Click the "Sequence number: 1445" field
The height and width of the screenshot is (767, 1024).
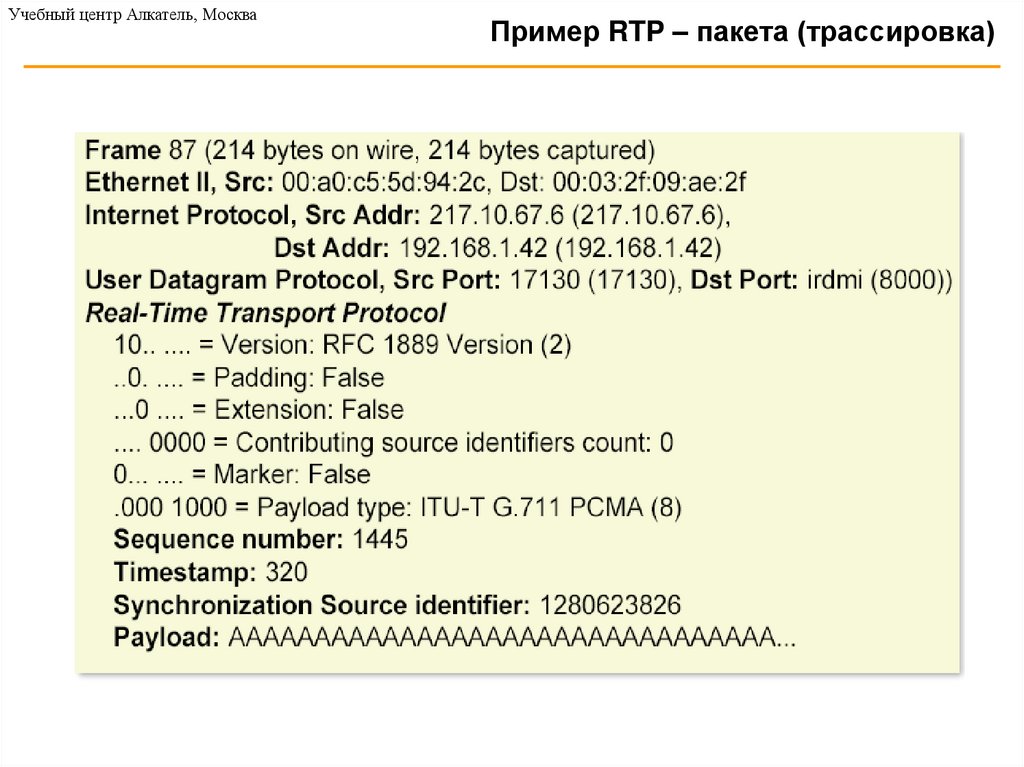pyautogui.click(x=261, y=540)
